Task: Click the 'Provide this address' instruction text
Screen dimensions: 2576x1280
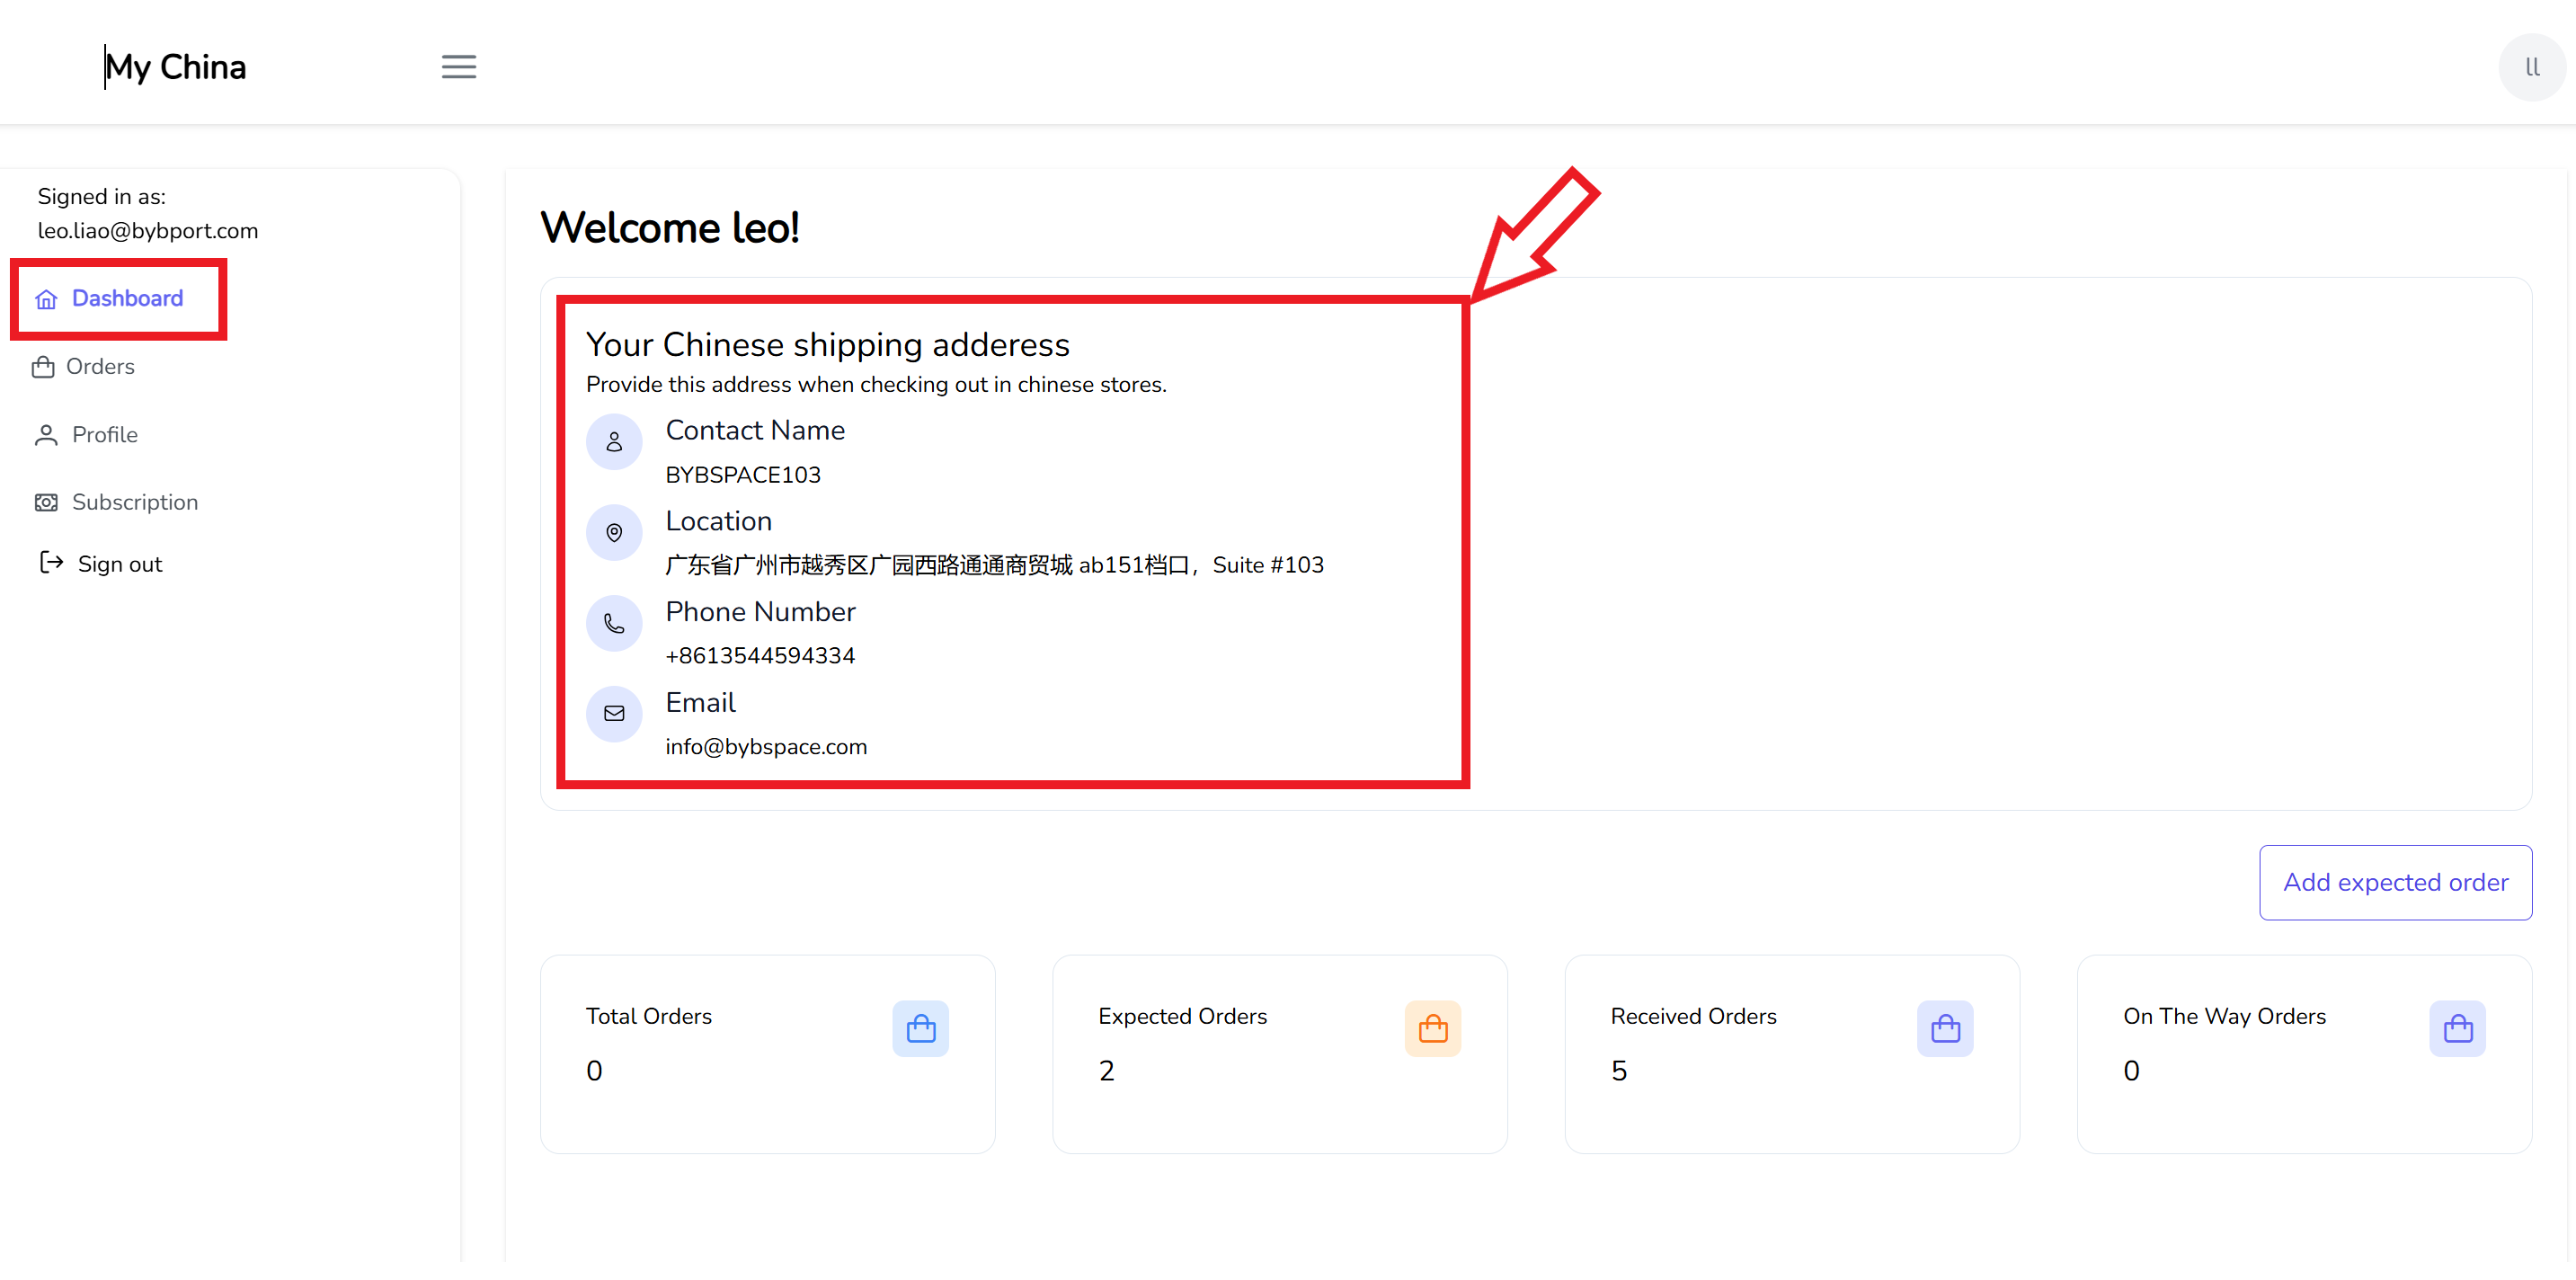Action: (x=876, y=385)
